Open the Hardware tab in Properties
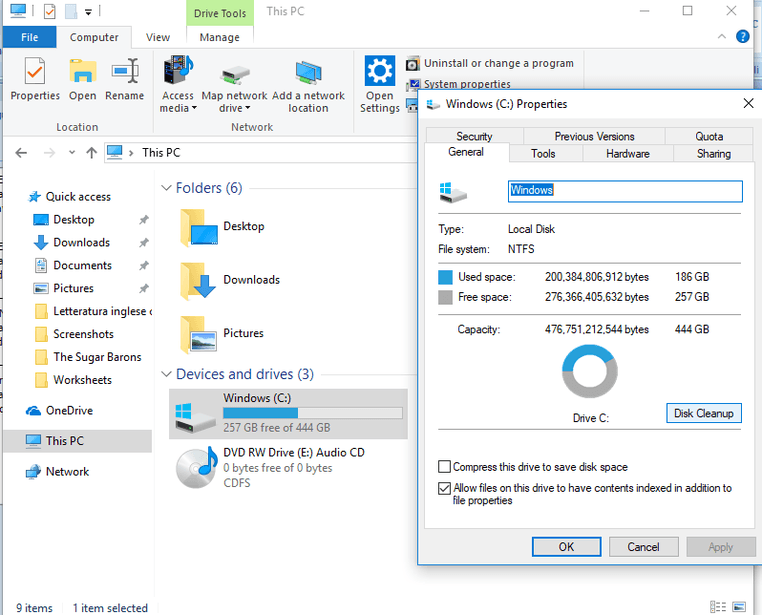Viewport: 762px width, 615px height. tap(627, 154)
